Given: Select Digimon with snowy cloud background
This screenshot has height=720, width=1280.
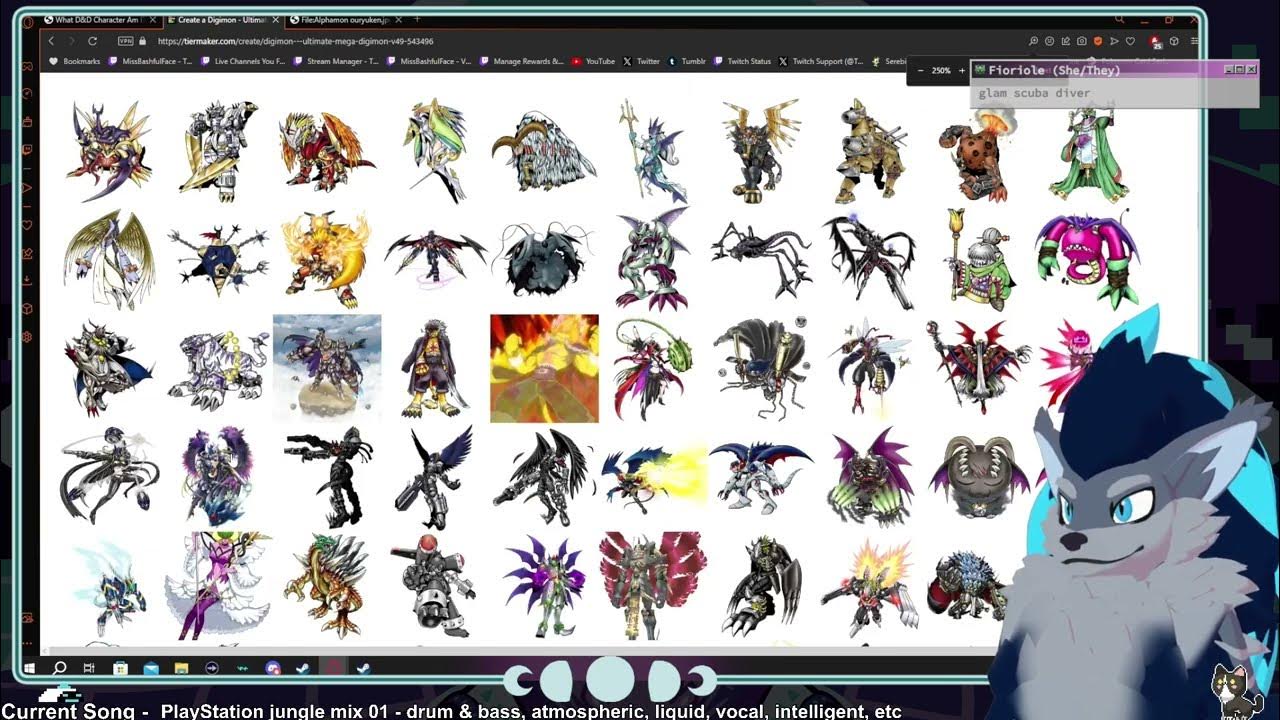Looking at the screenshot, I should click(x=327, y=368).
